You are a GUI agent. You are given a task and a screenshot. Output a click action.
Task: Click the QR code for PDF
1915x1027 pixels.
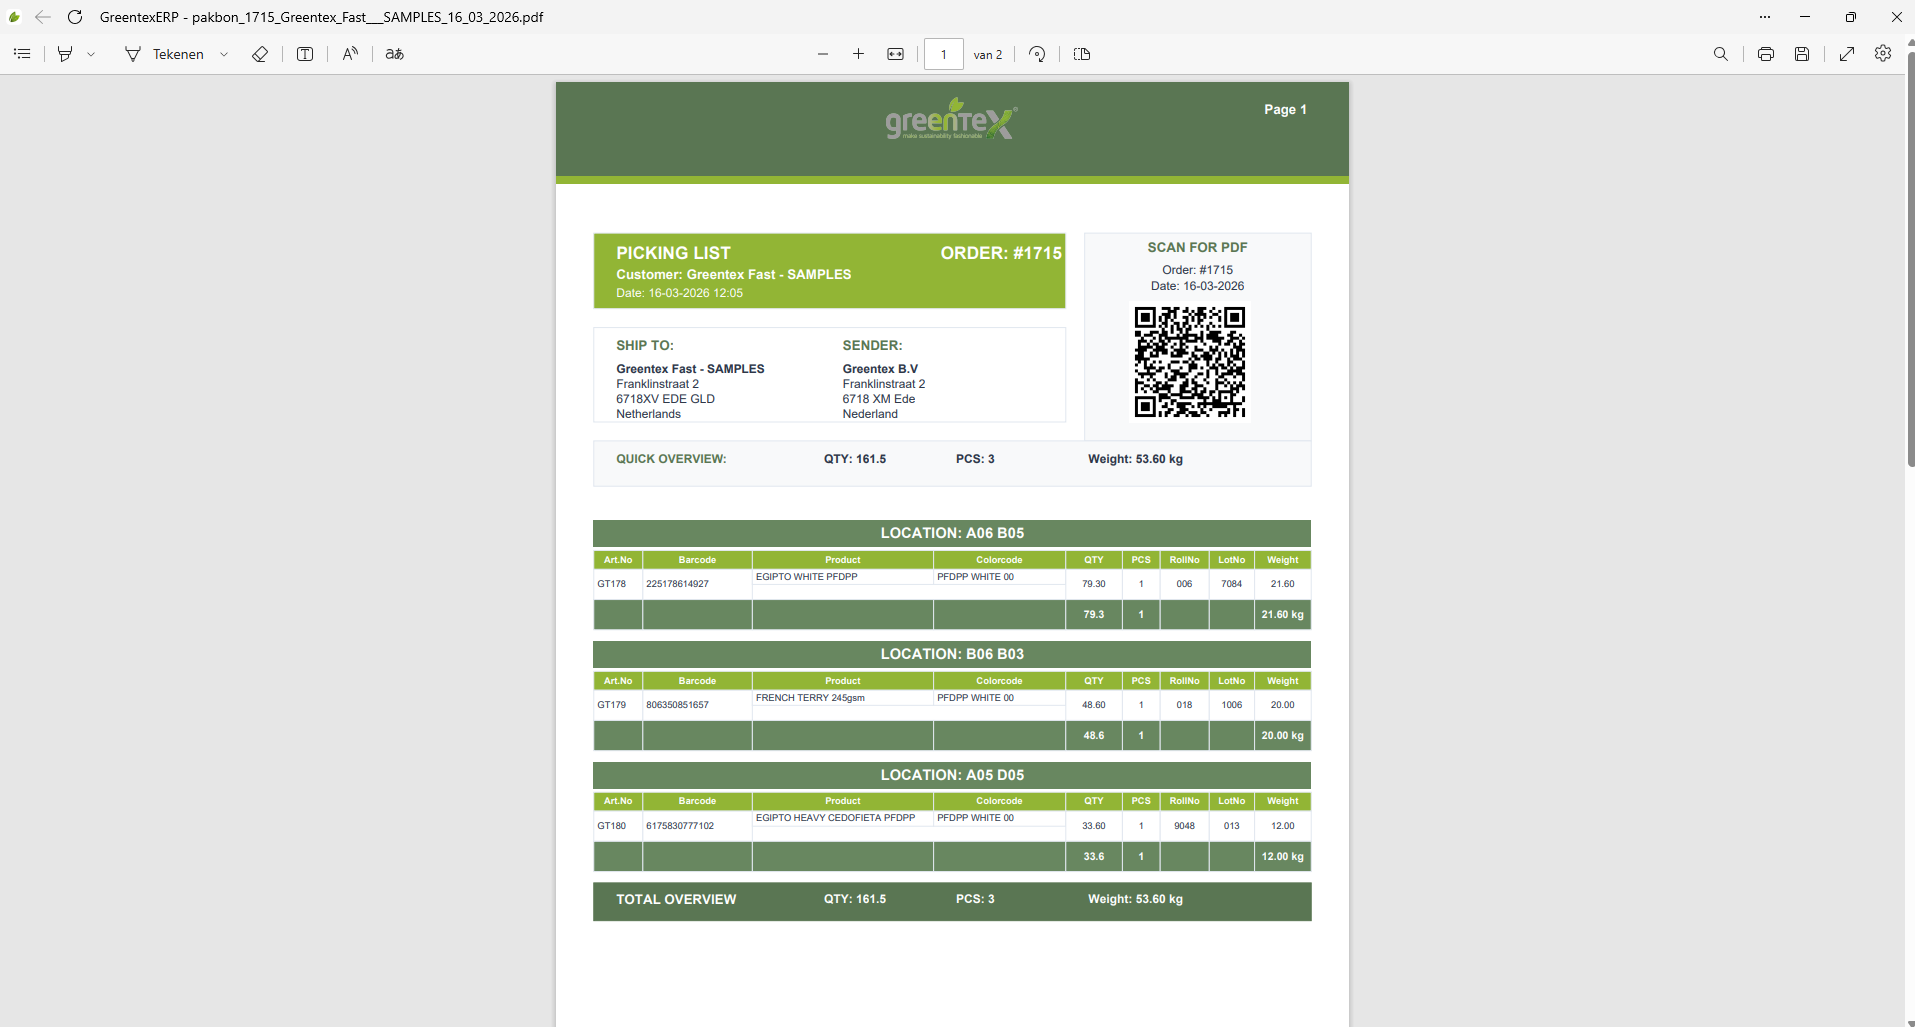1190,362
